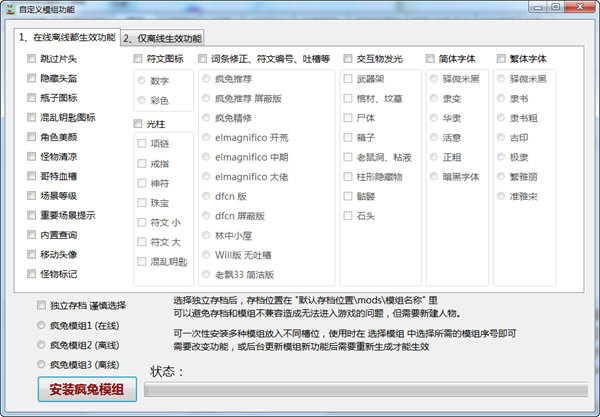Enable 场景等级 checkbox
Viewport: 600px width, 417px height.
31,195
